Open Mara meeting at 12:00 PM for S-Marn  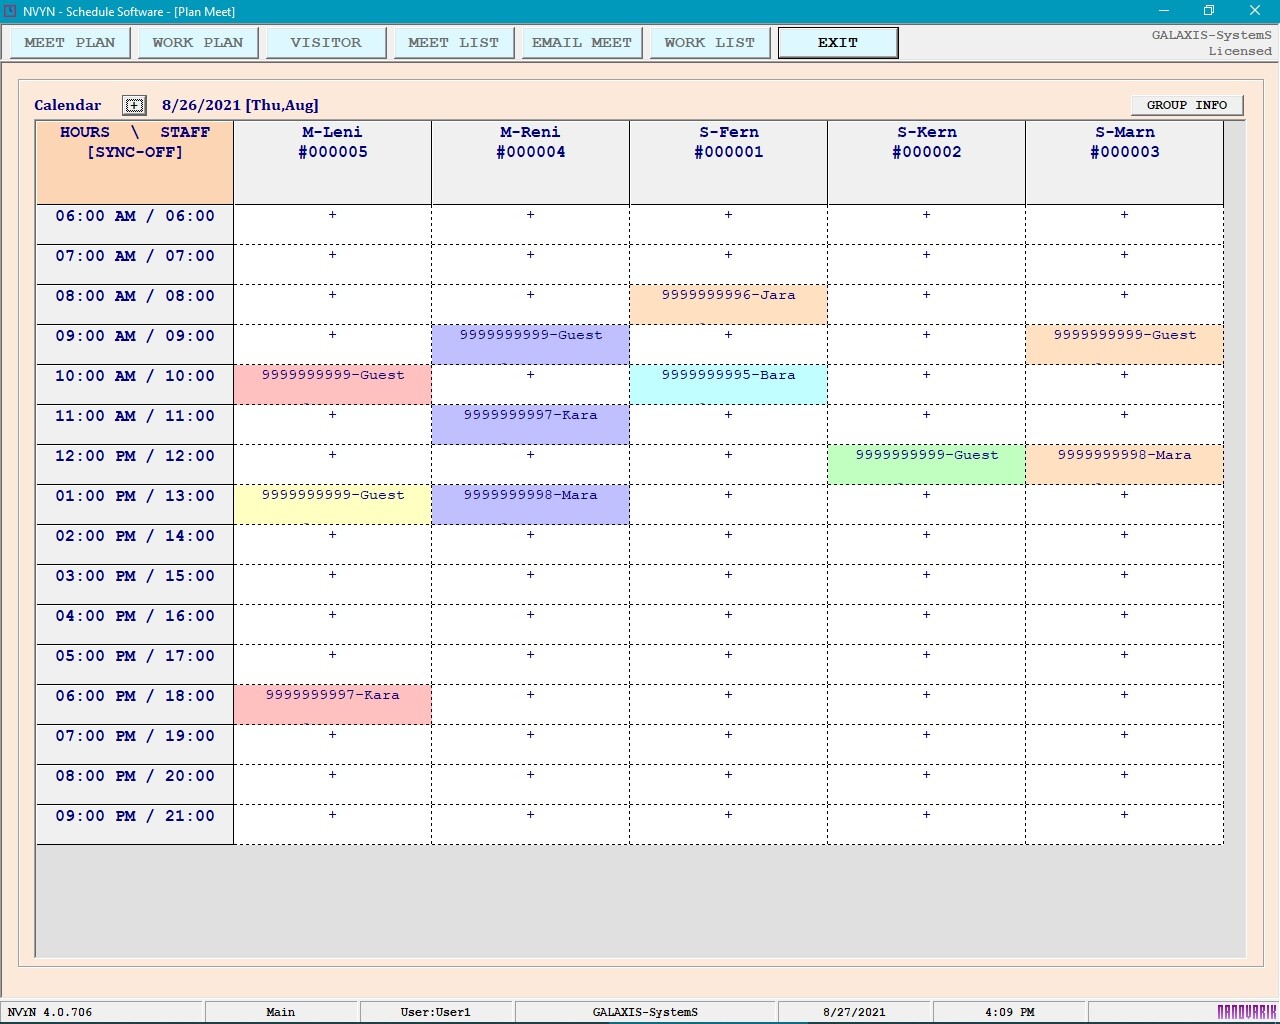1125,464
